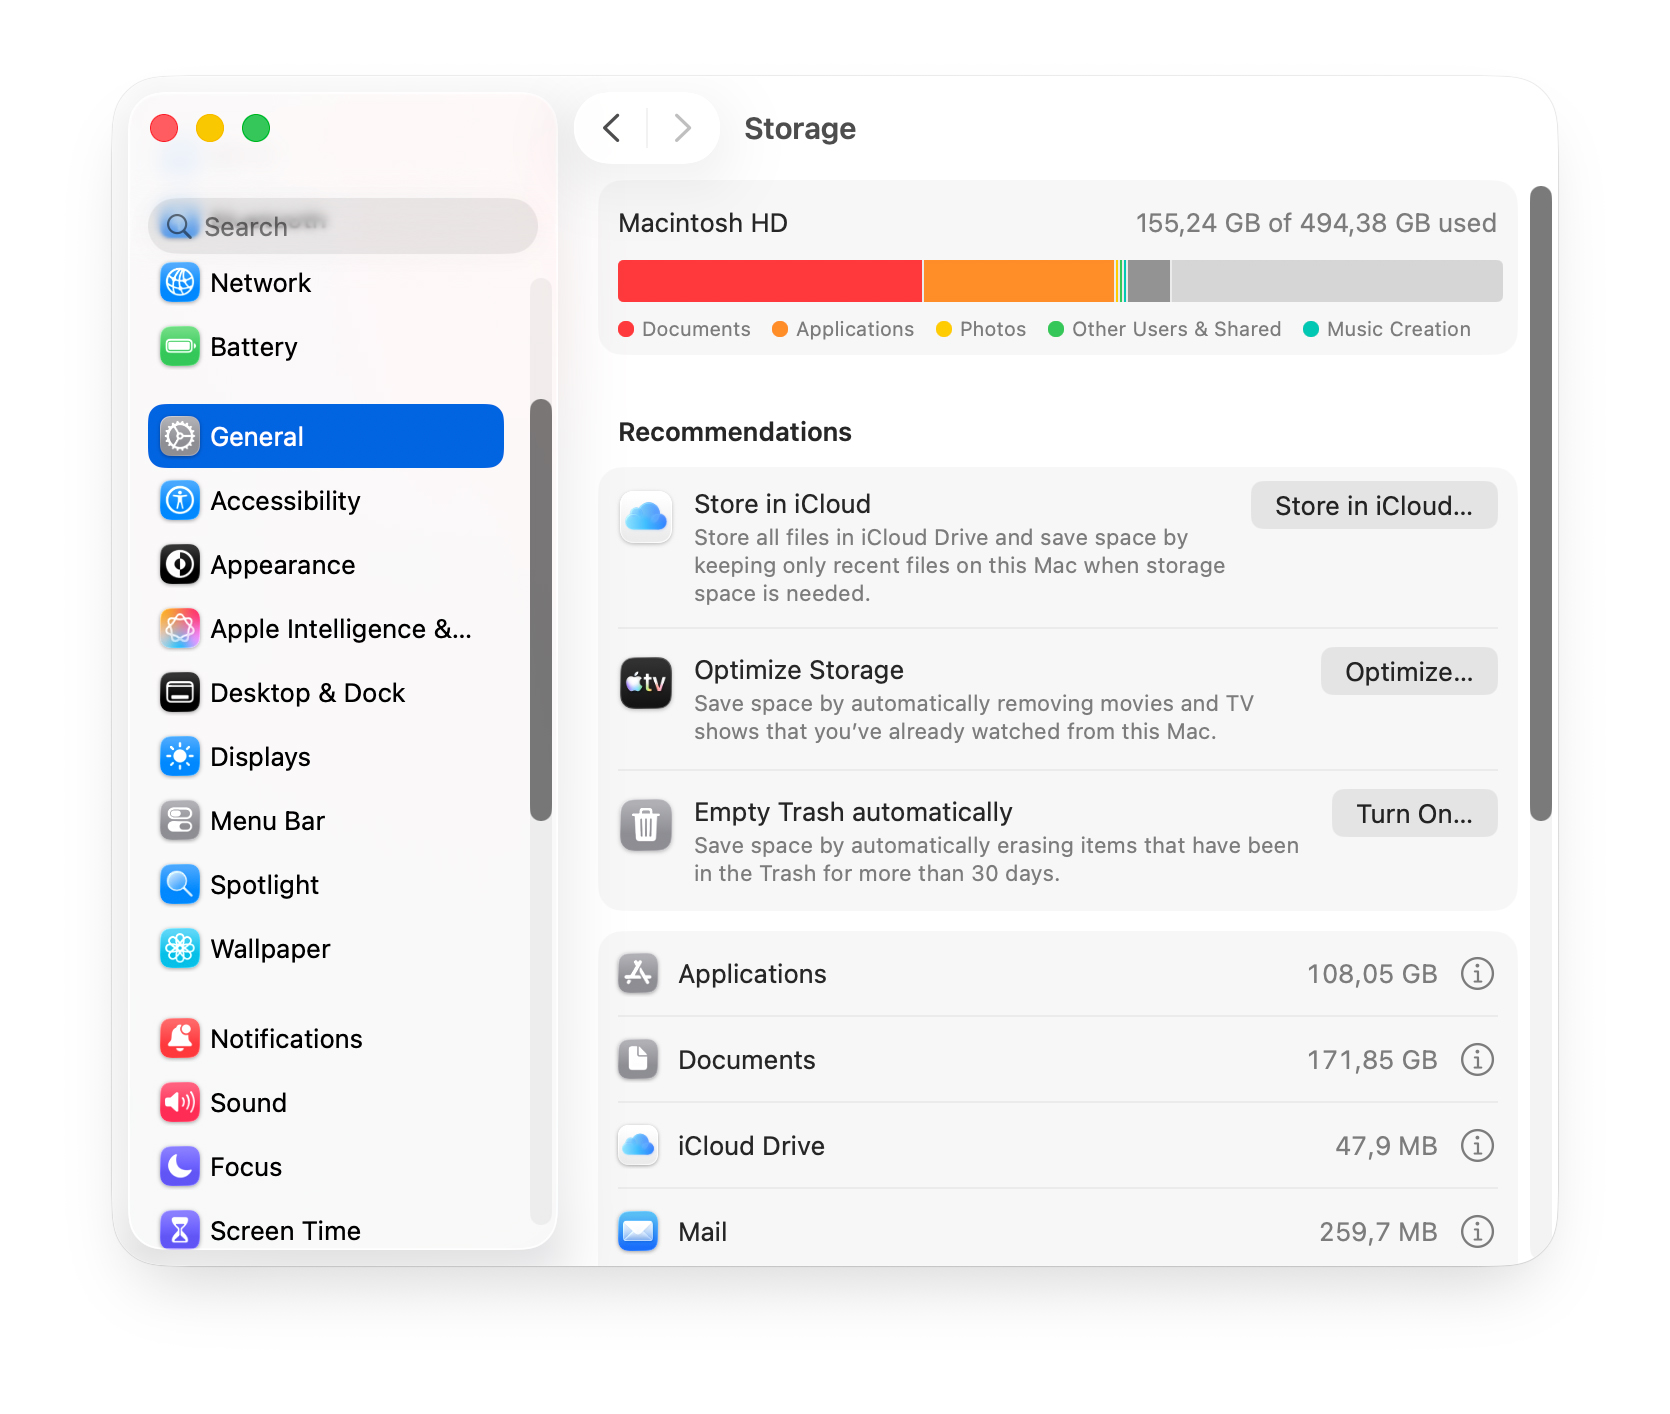The image size is (1670, 1414).
Task: Open the Focus moon icon
Action: 180,1167
